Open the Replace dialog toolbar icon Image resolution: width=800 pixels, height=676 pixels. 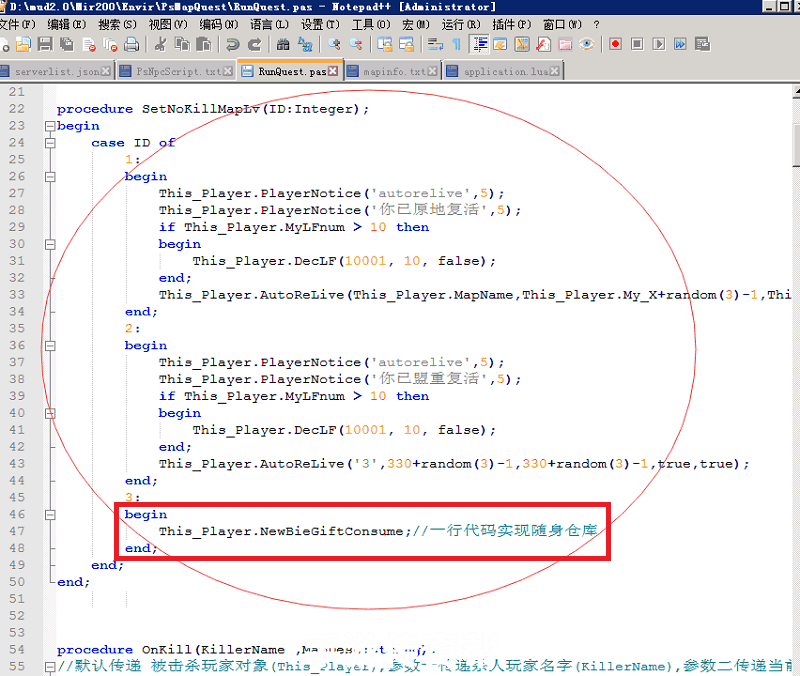pos(305,45)
